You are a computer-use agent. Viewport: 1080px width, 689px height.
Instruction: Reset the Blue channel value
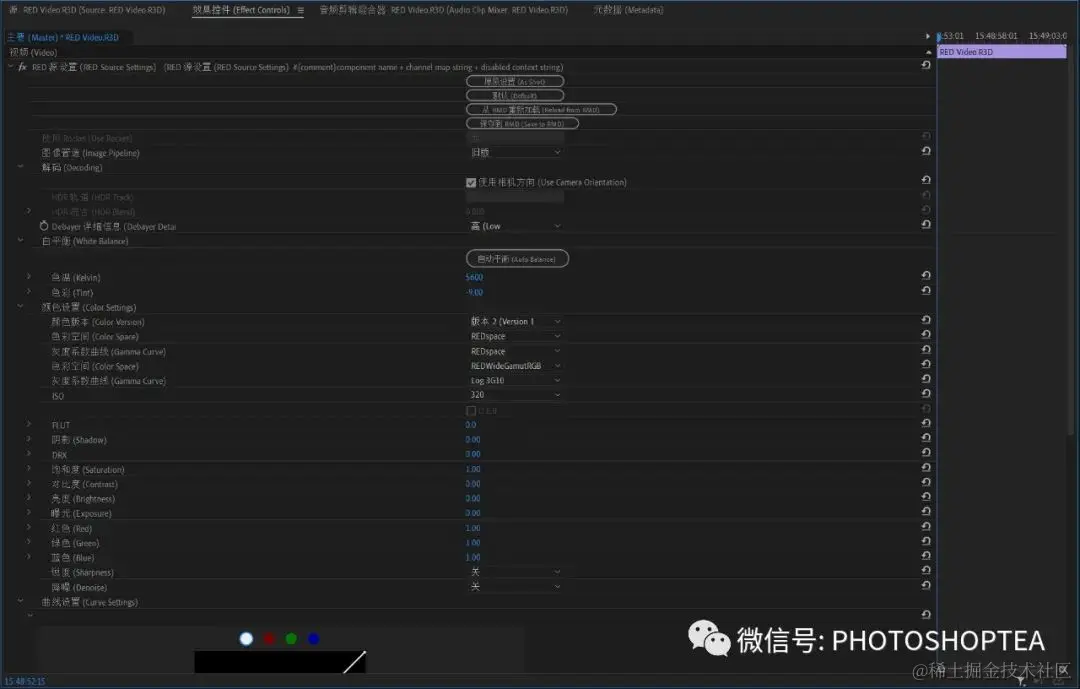coord(926,555)
